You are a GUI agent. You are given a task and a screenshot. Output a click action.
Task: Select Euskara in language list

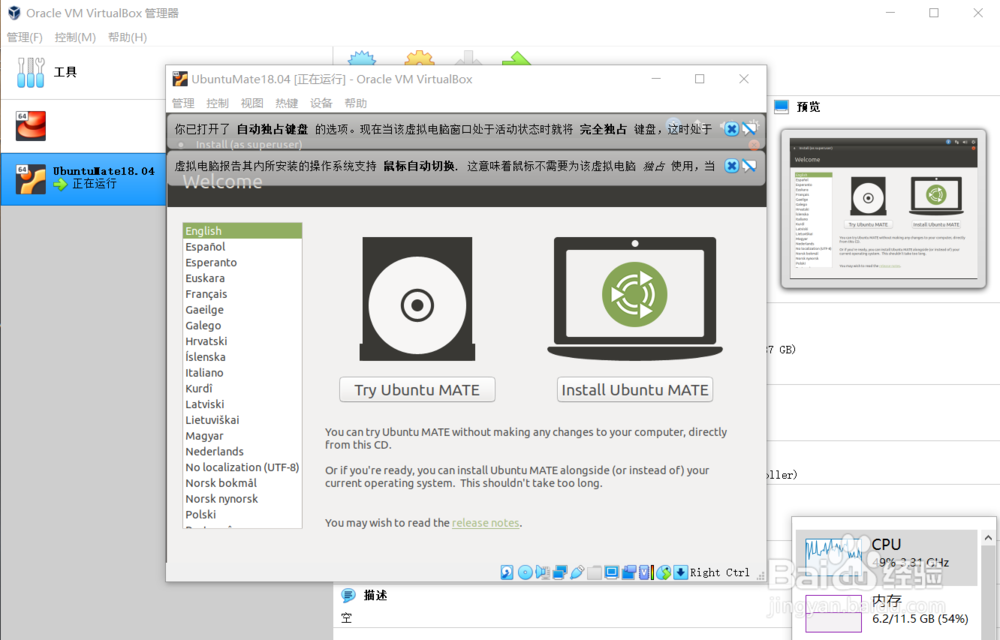(242, 278)
